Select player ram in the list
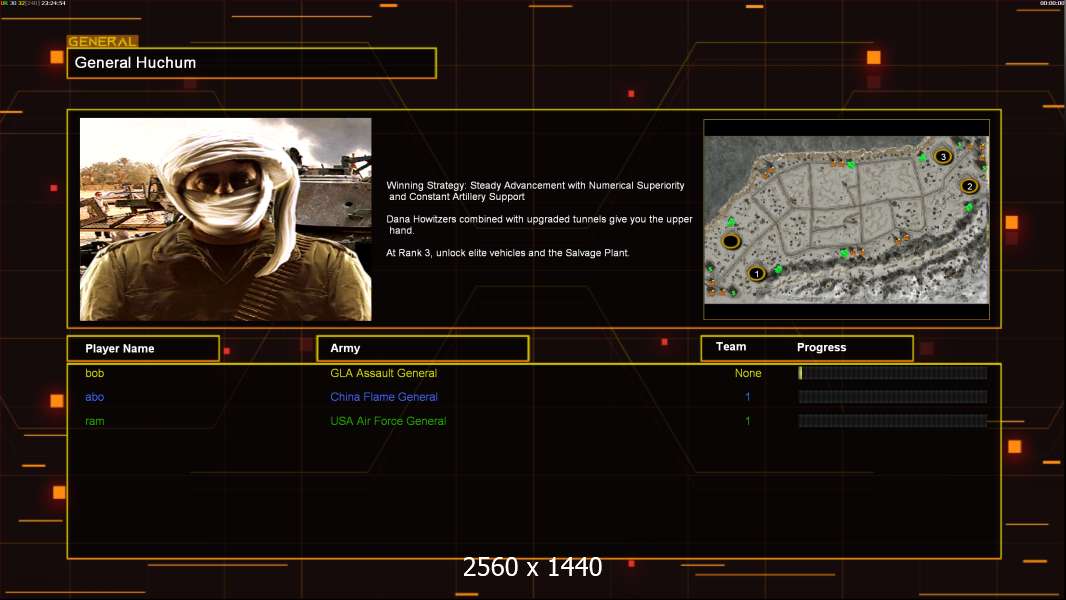The width and height of the screenshot is (1066, 600). 94,421
